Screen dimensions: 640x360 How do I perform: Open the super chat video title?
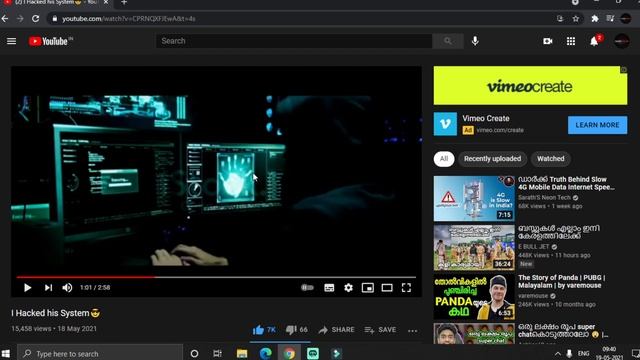coord(563,331)
